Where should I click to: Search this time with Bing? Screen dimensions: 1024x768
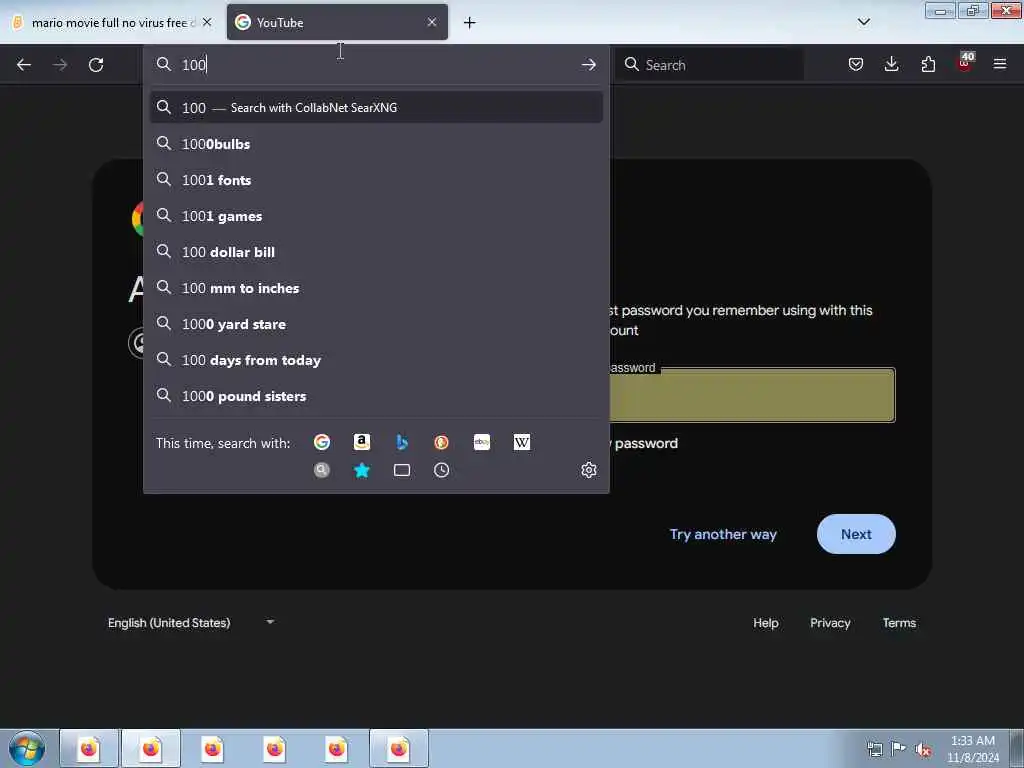(x=402, y=442)
